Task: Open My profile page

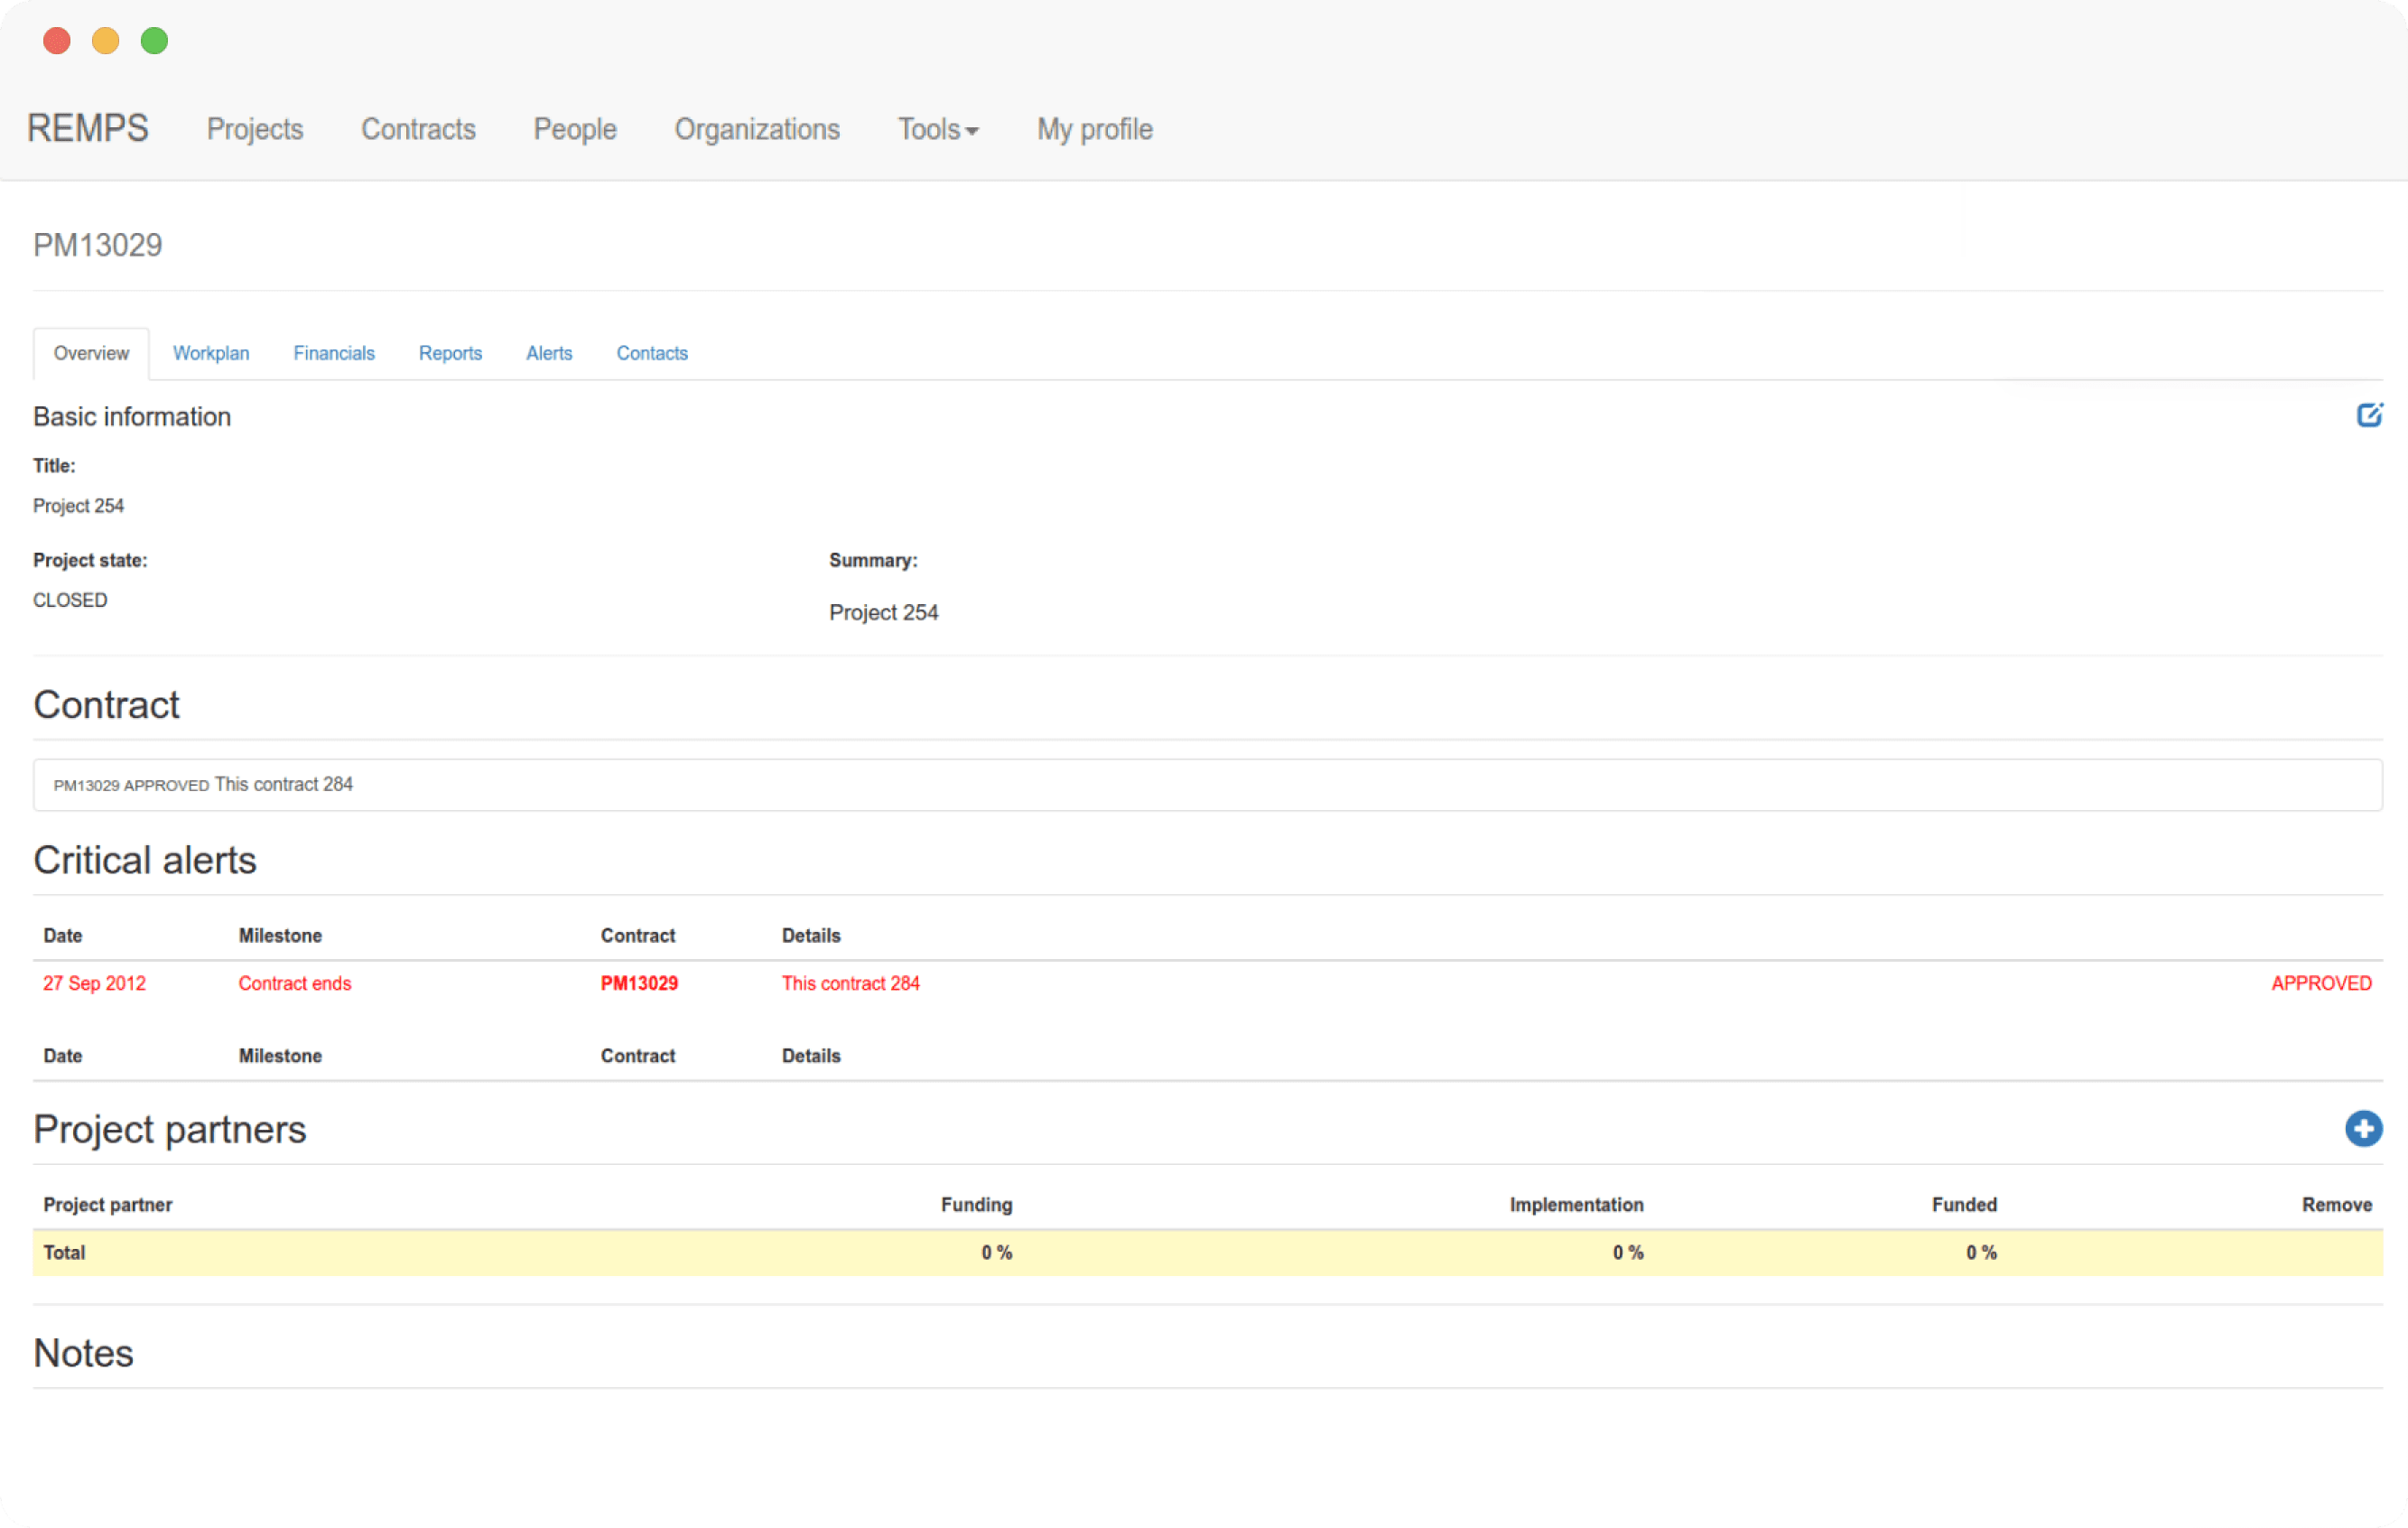Action: [x=1094, y=129]
